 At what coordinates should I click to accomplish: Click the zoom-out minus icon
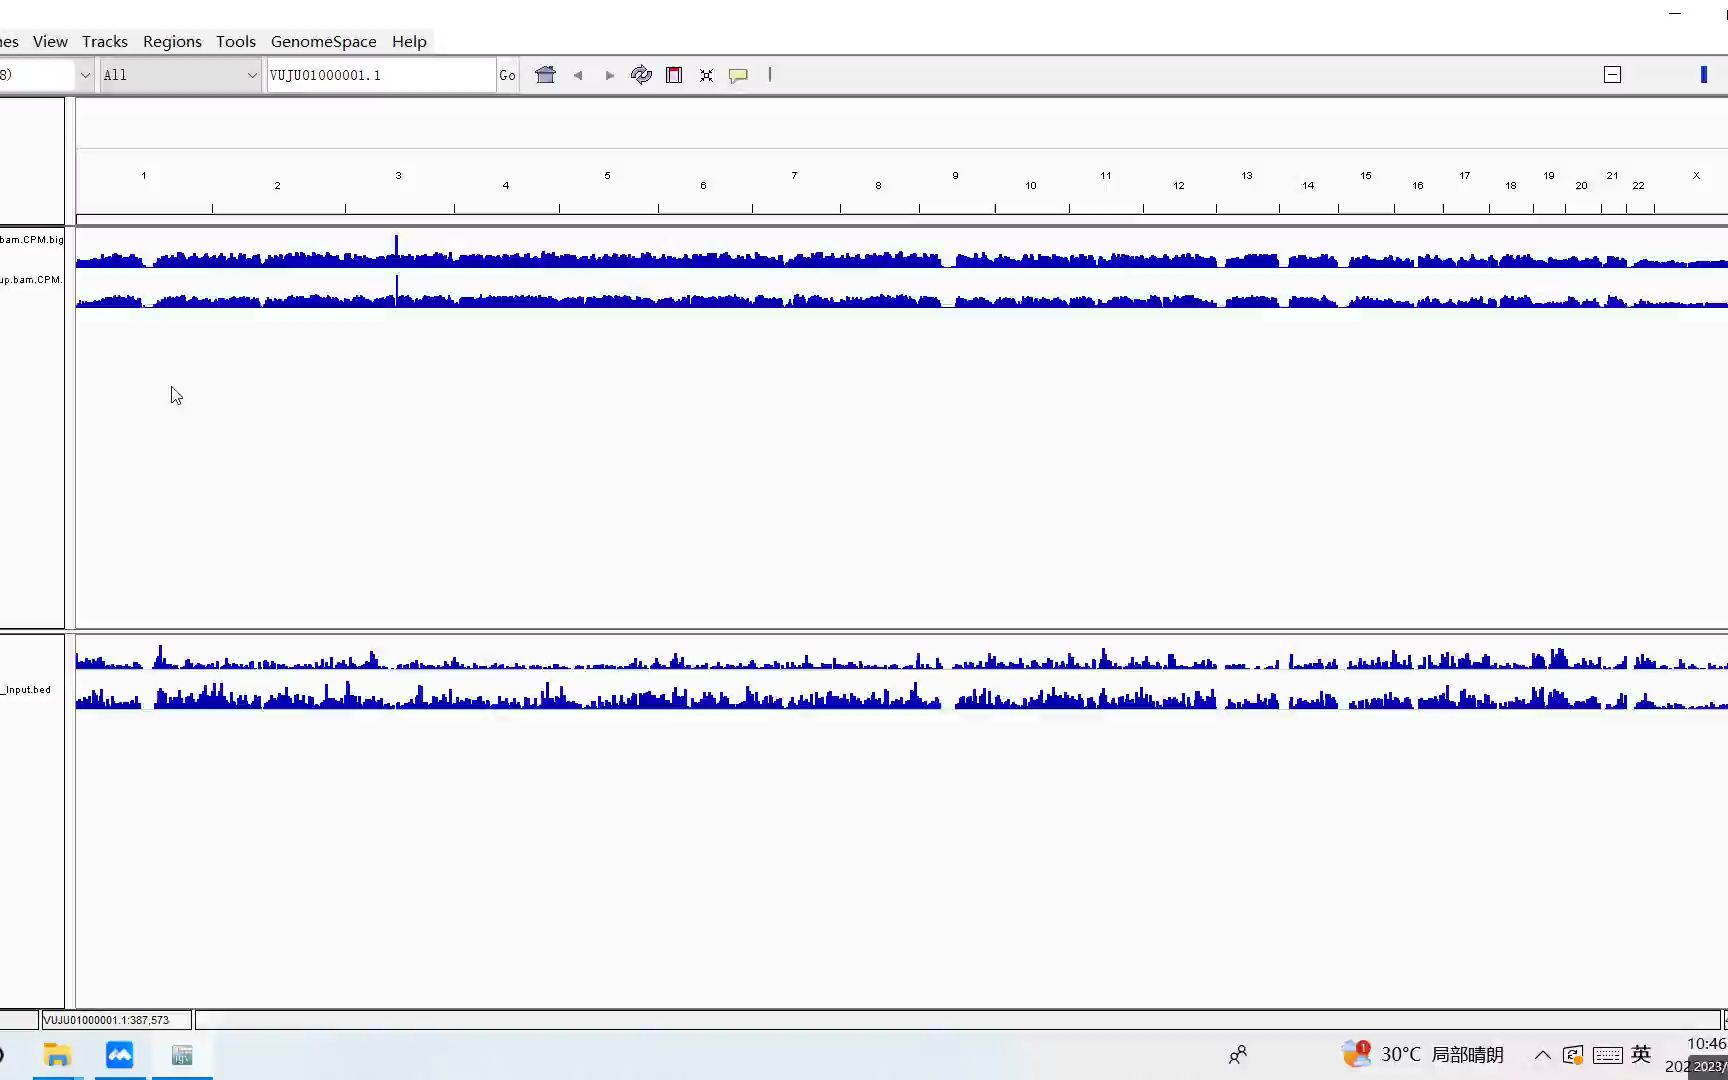1612,75
